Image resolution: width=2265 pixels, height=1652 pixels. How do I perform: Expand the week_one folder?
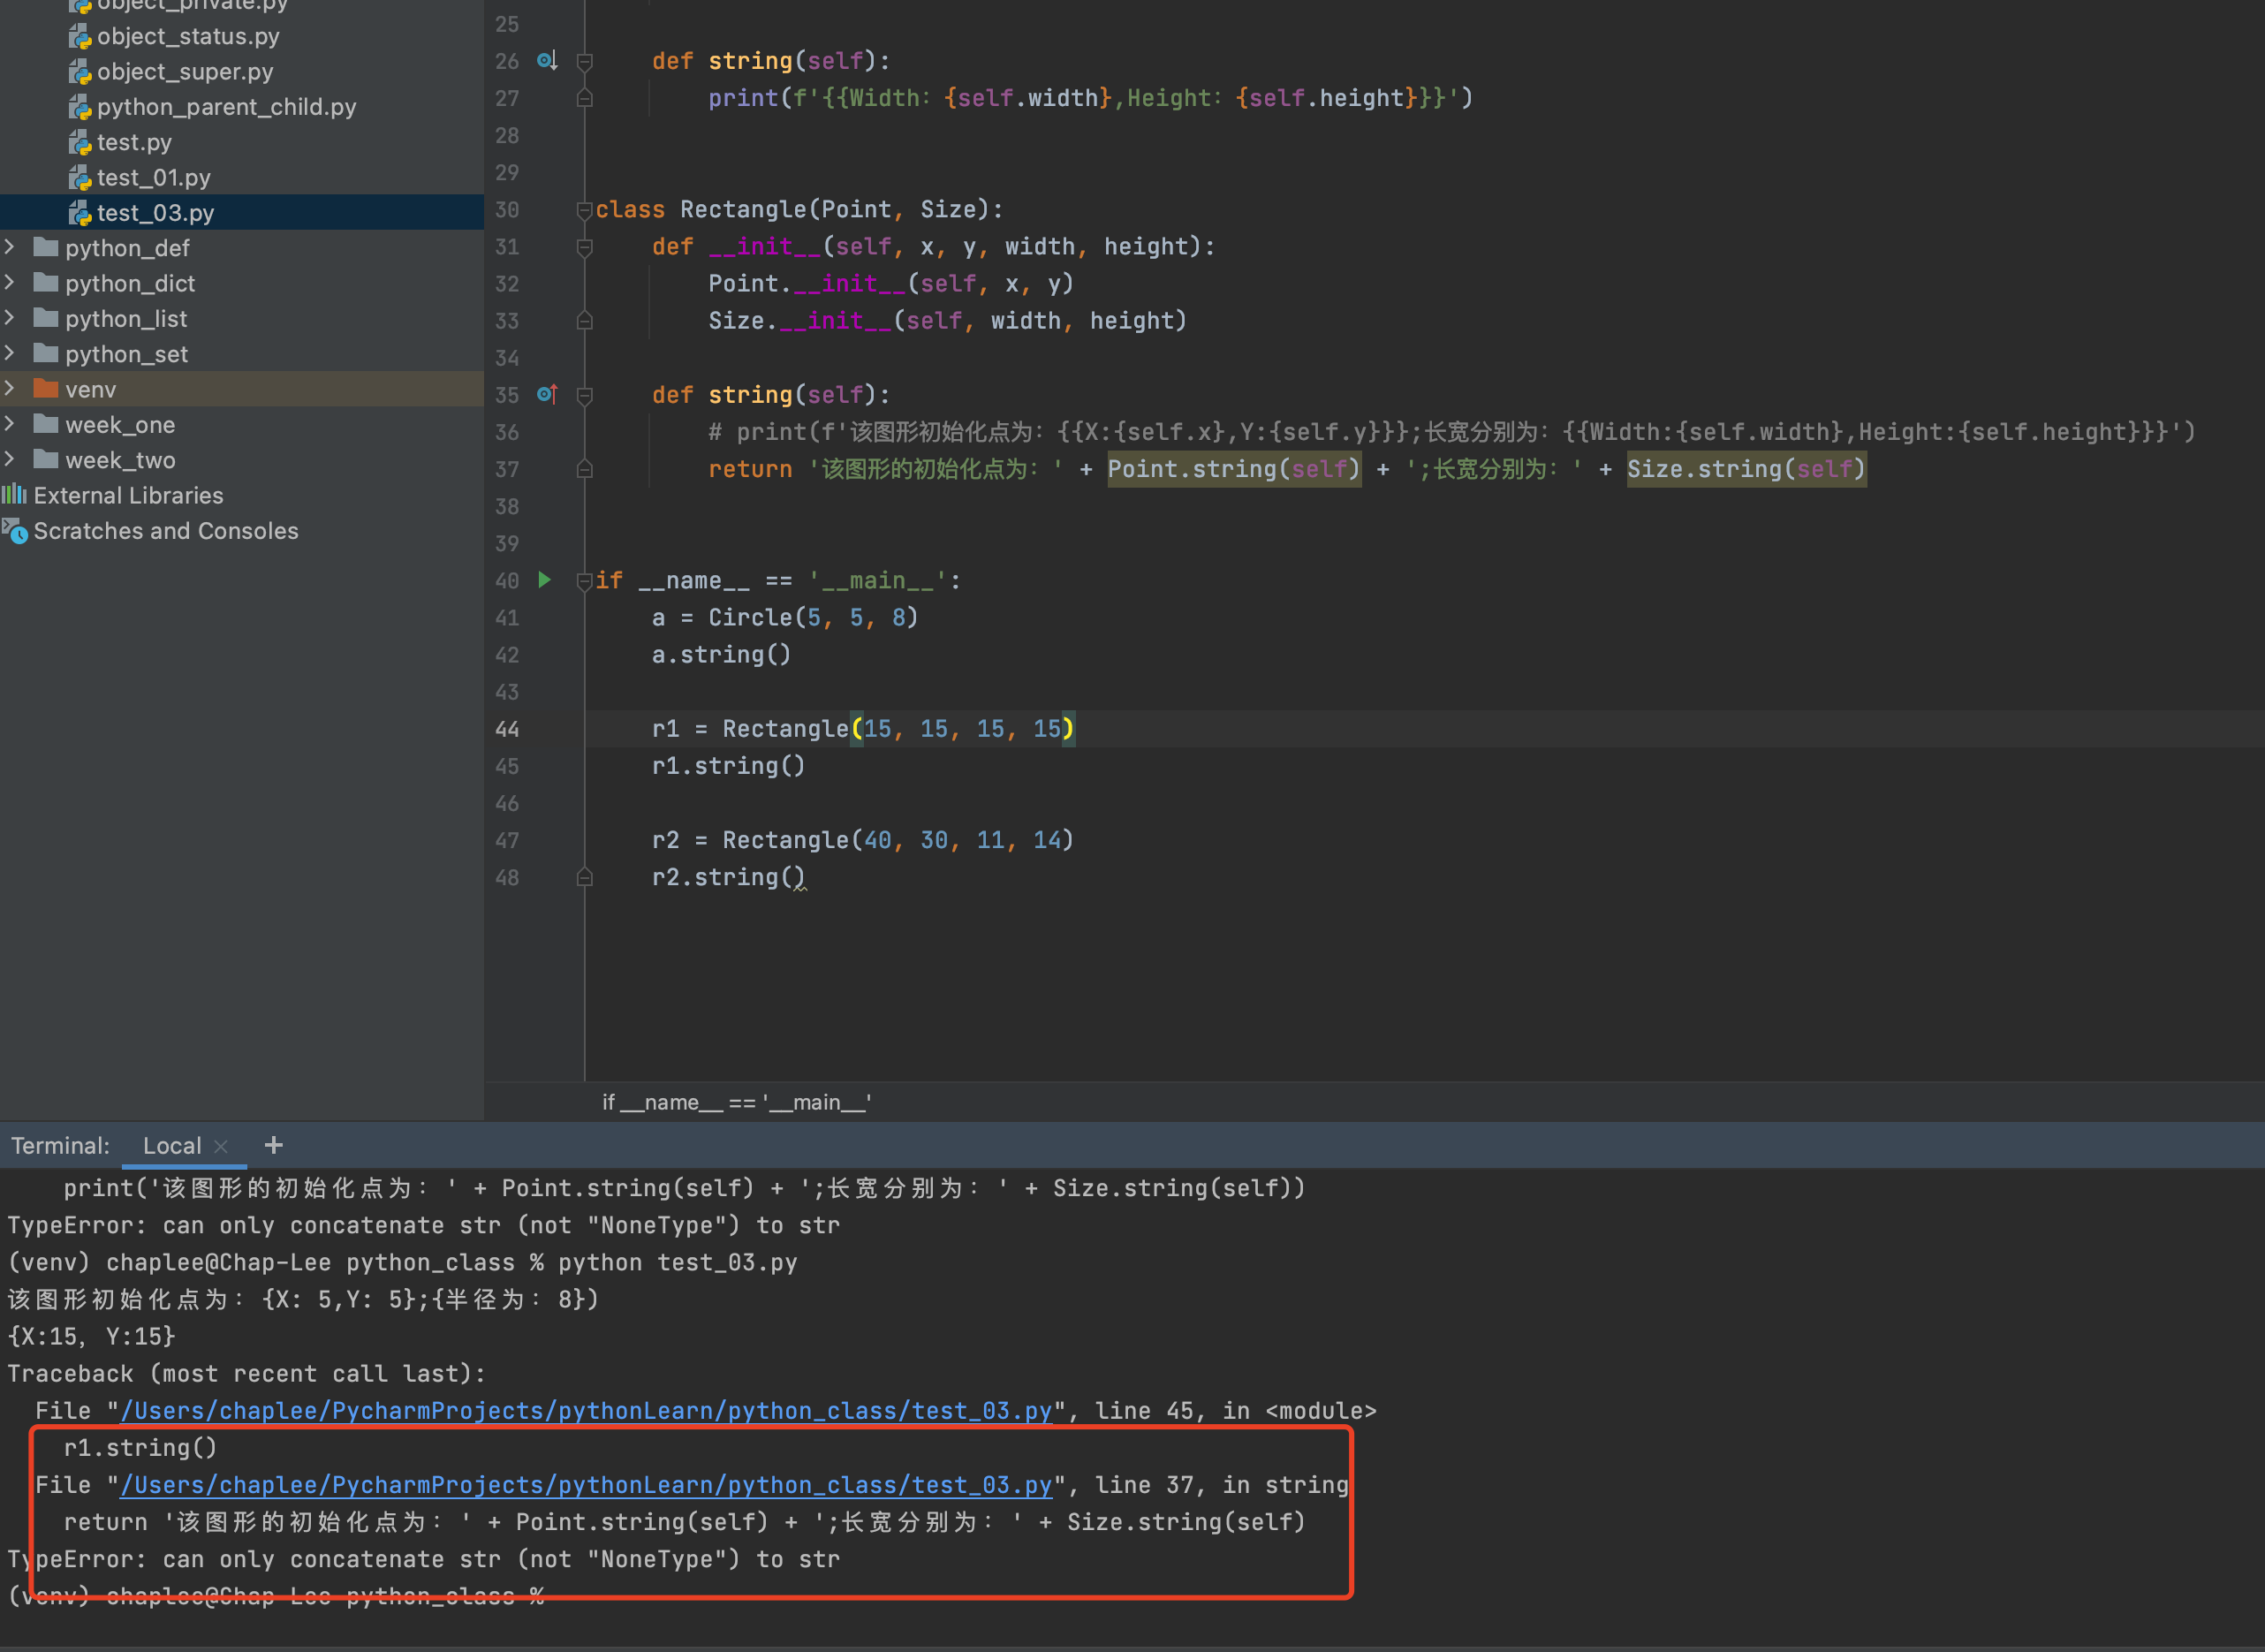pos(10,423)
